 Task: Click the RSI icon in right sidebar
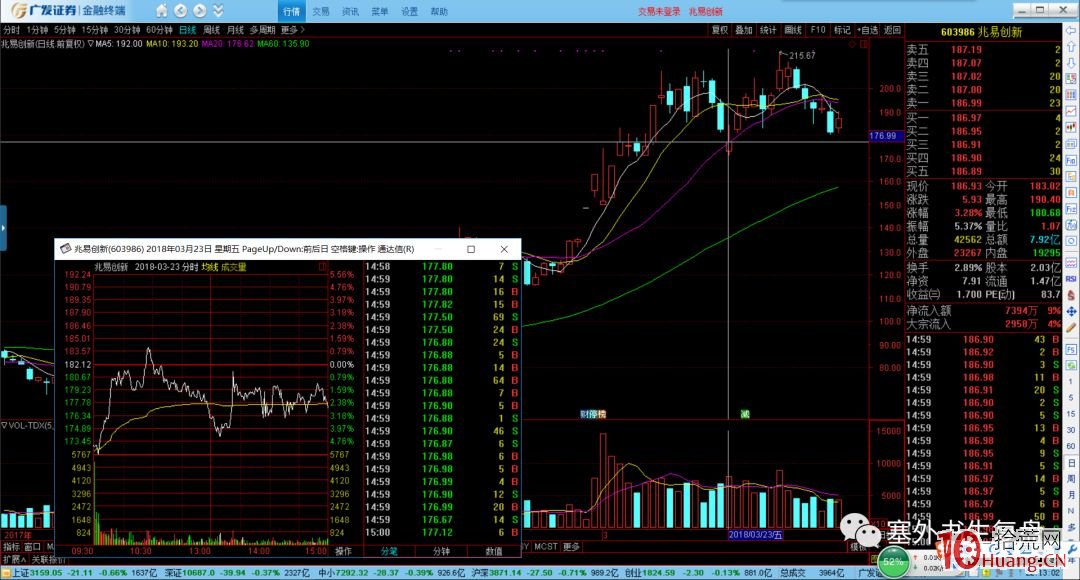click(1071, 279)
